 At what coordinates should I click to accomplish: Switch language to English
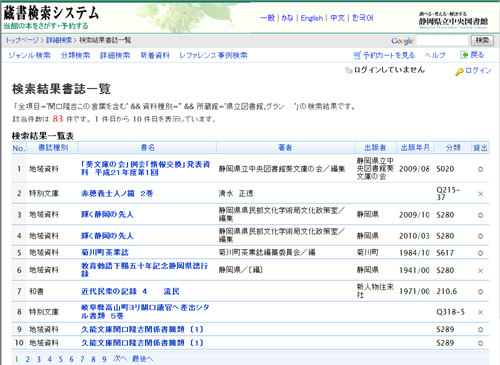pos(312,18)
